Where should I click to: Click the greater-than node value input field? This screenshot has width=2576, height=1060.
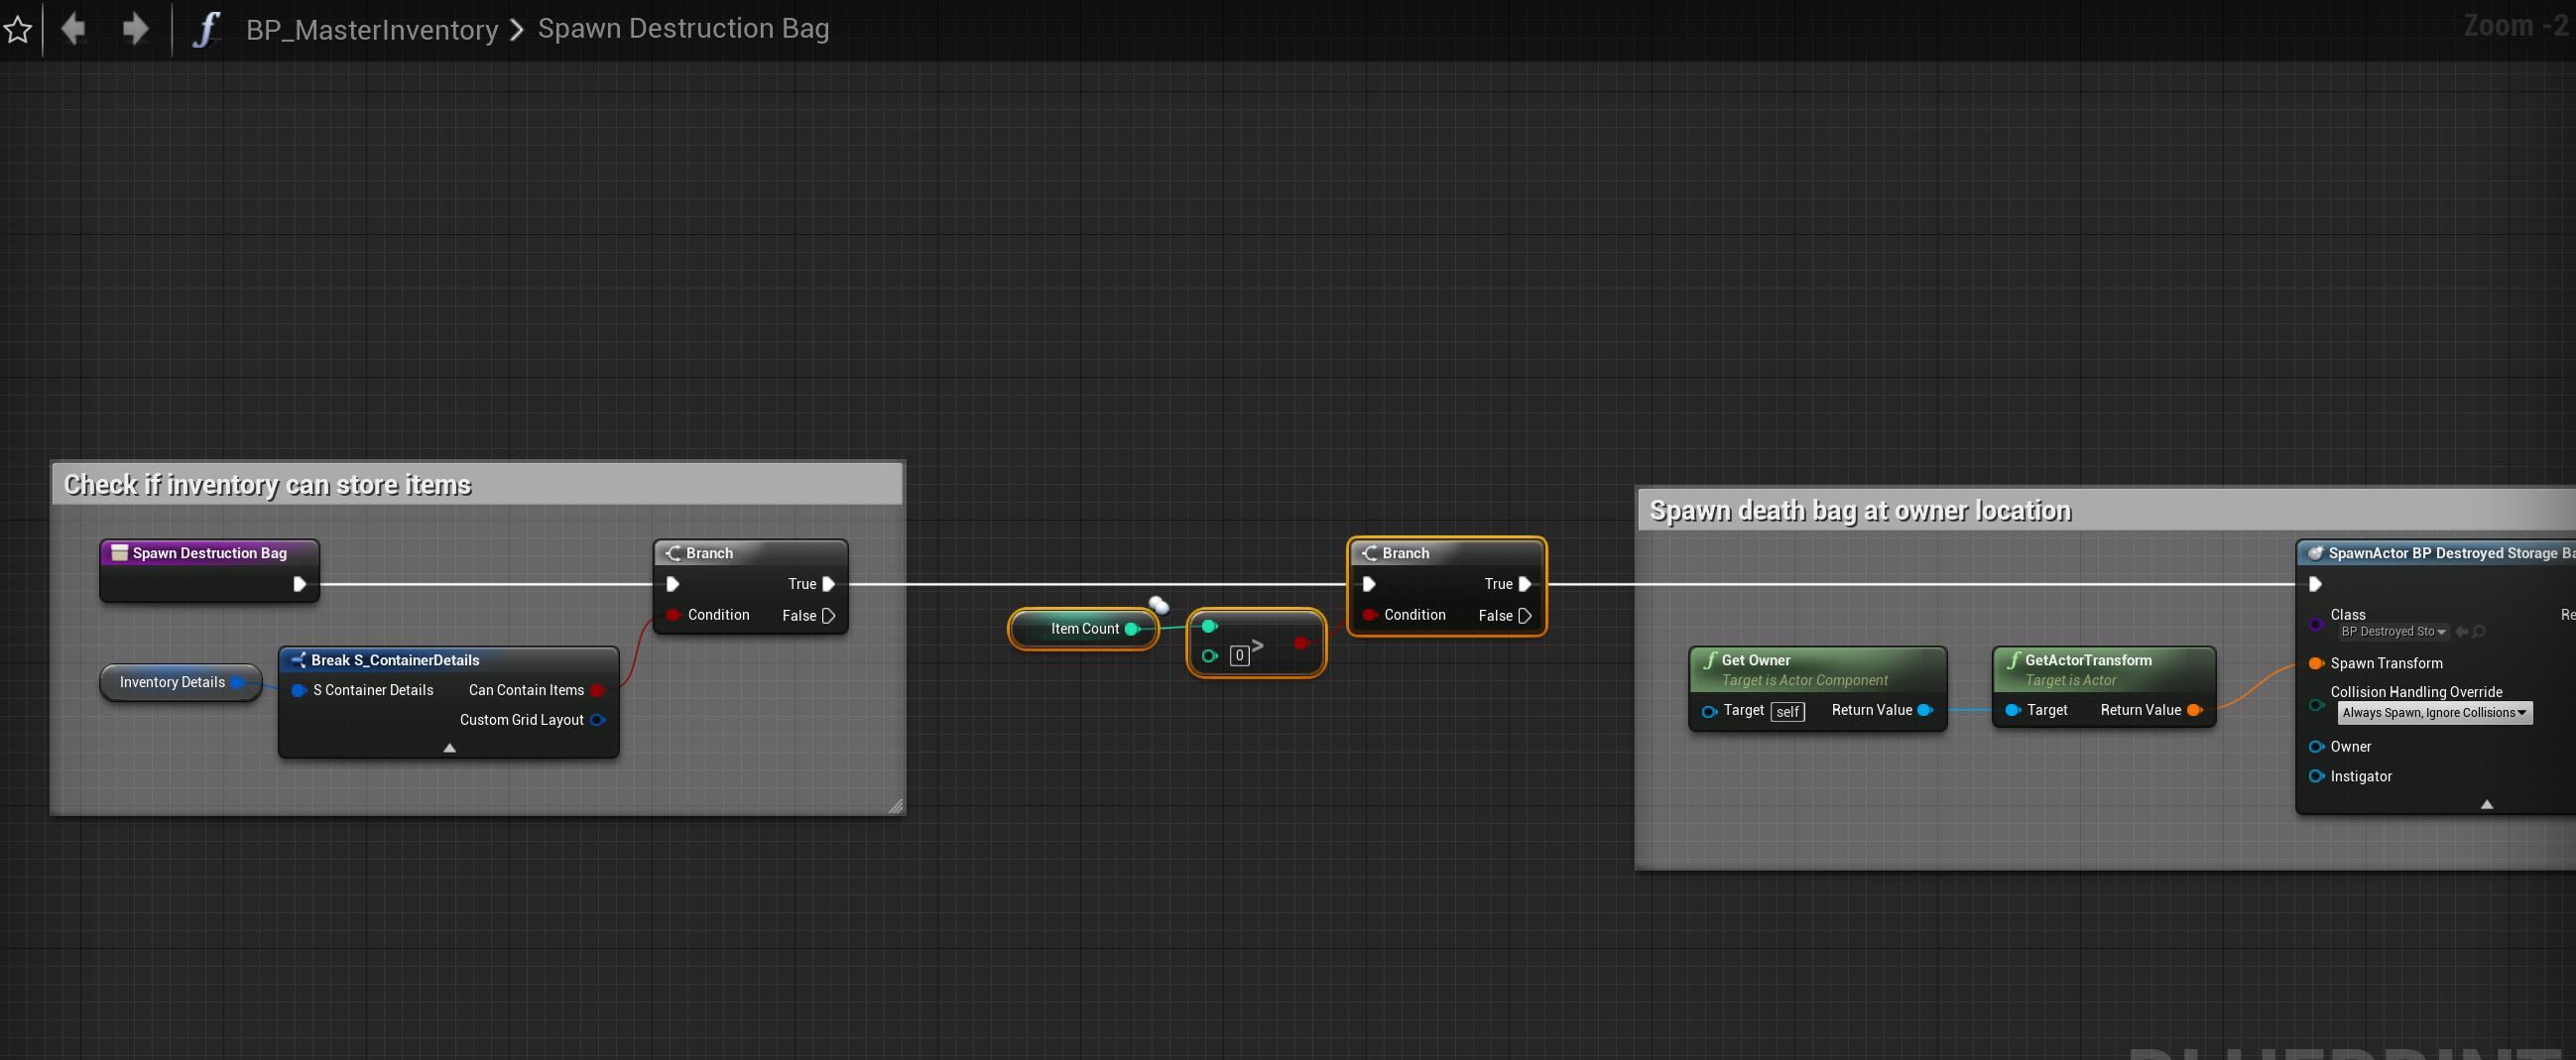click(x=1239, y=656)
